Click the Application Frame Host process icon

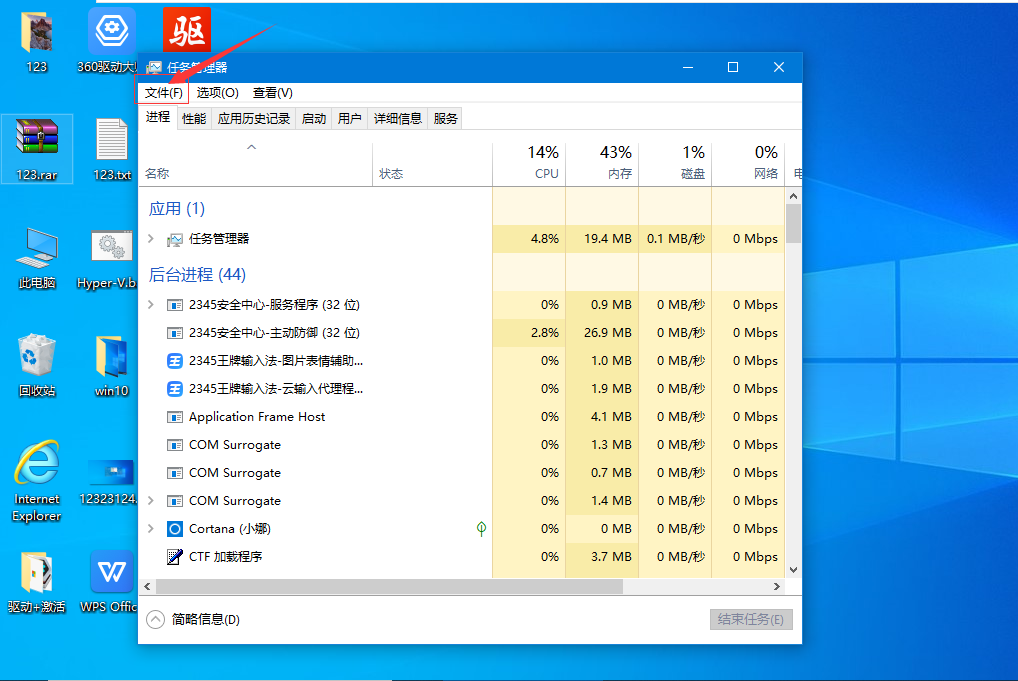pos(174,417)
